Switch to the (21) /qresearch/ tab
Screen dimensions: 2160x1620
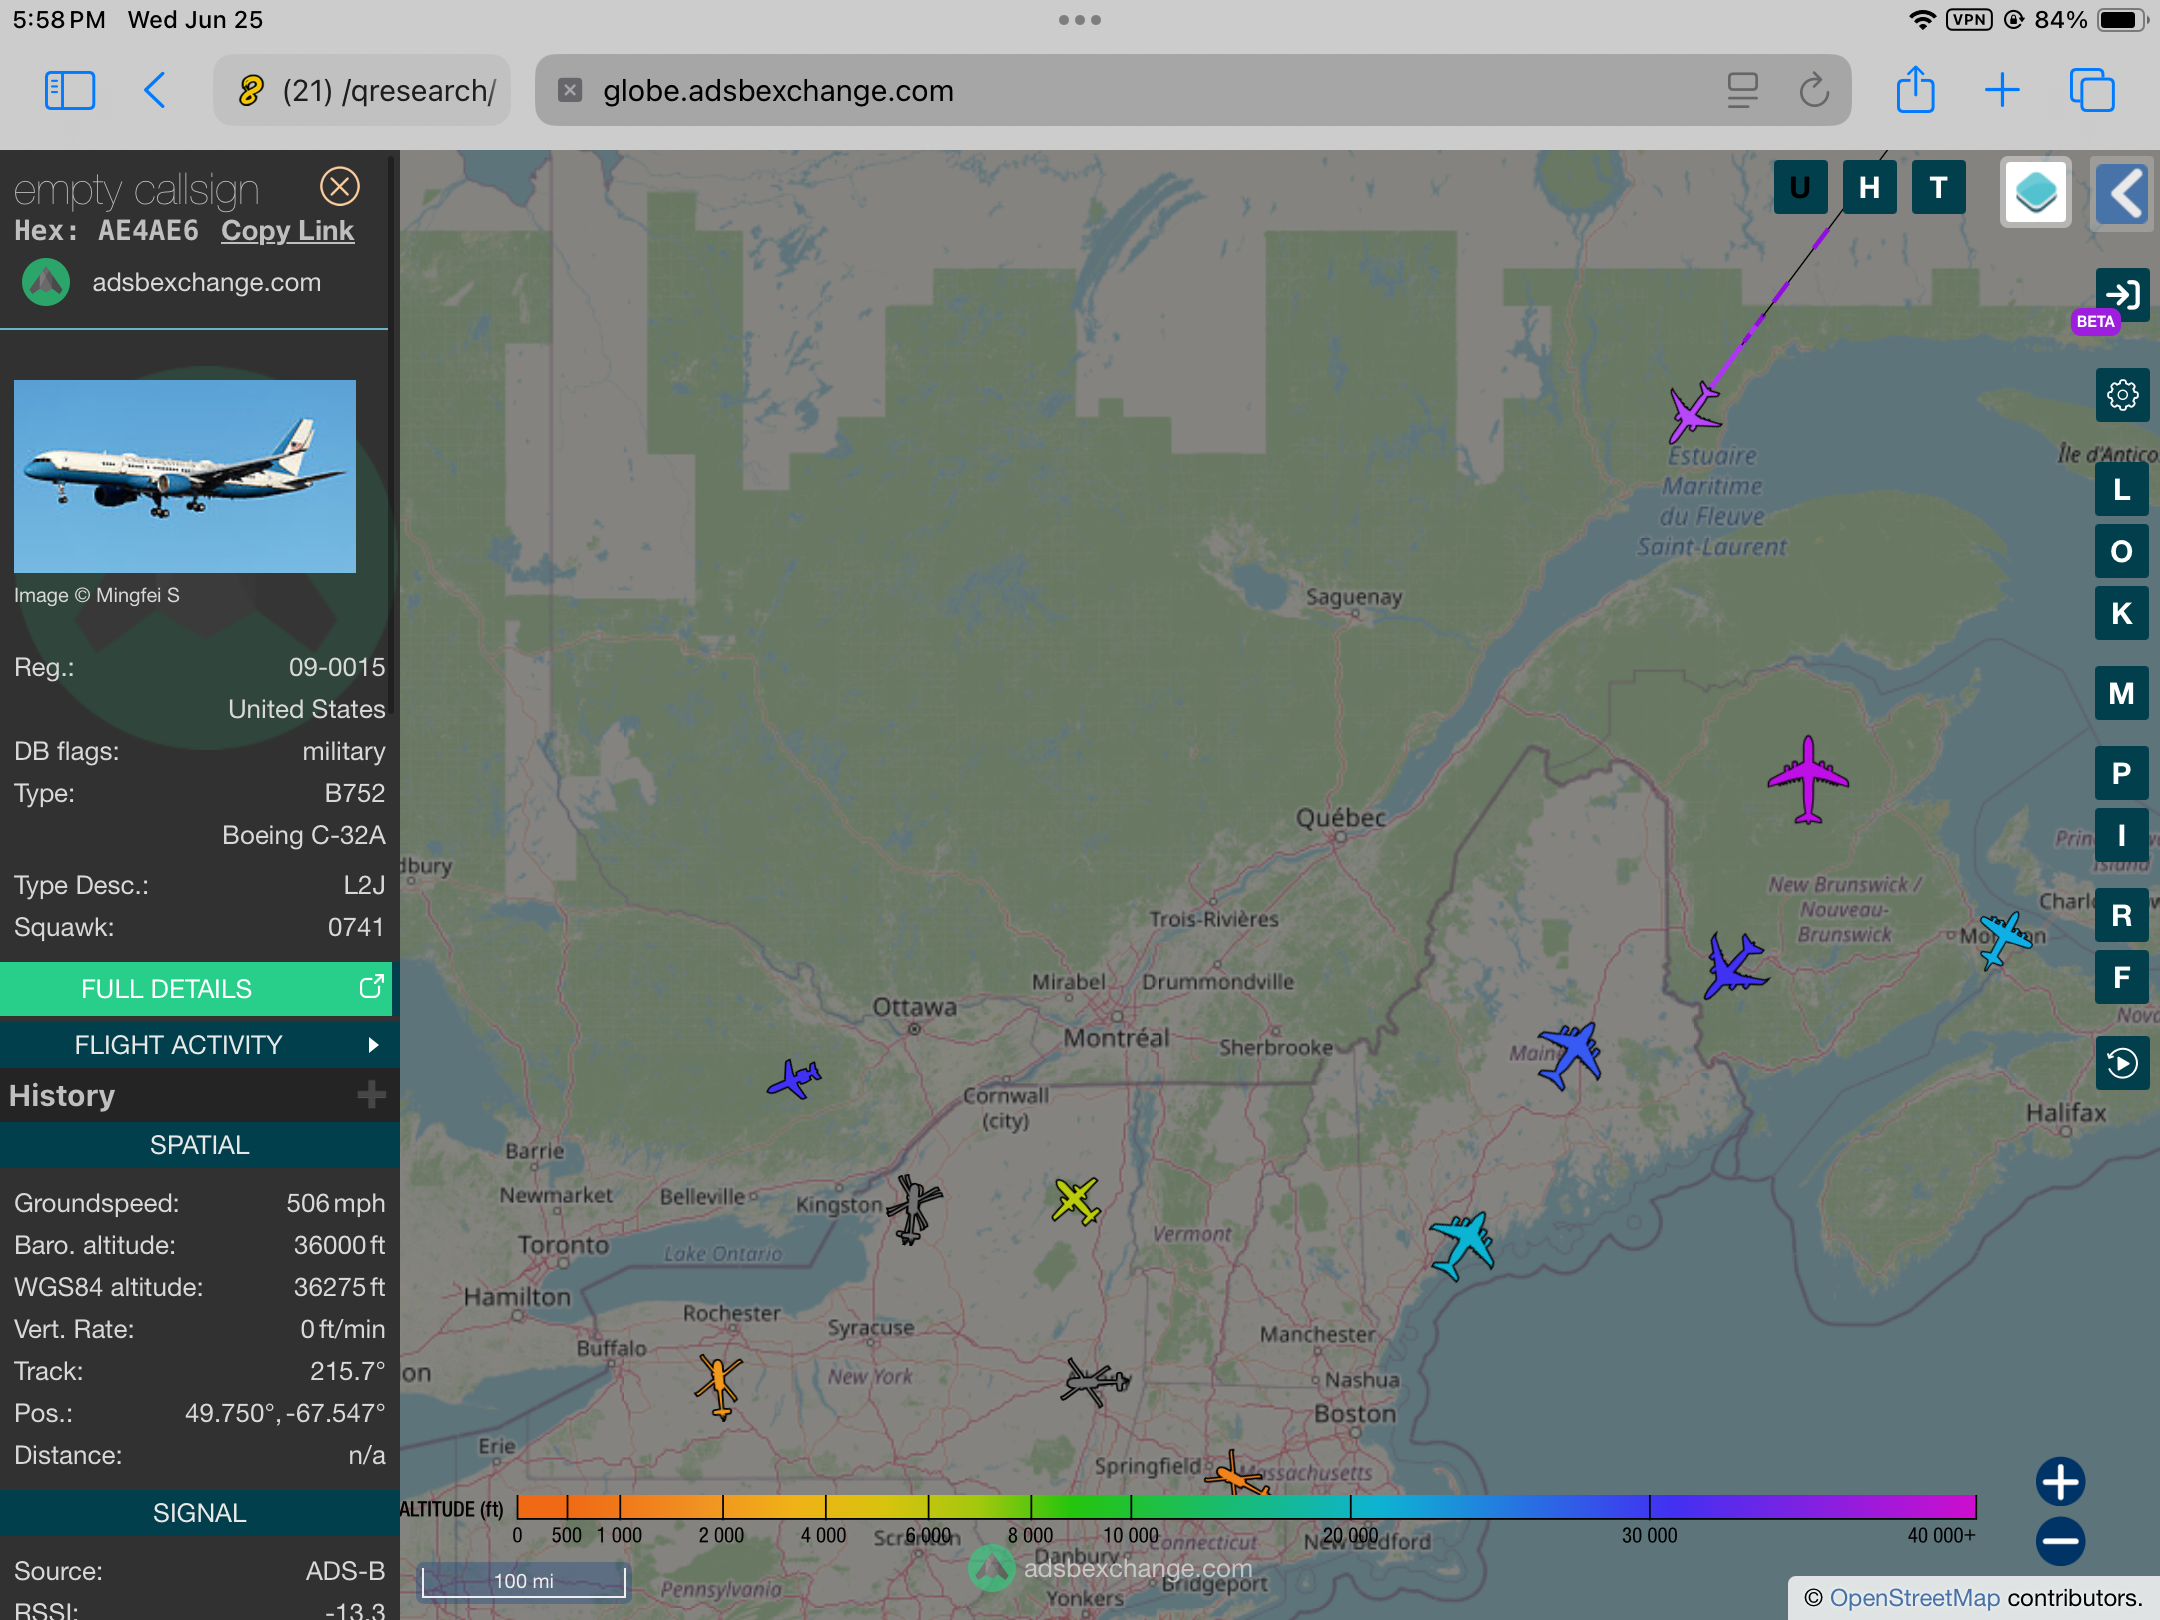pos(362,90)
